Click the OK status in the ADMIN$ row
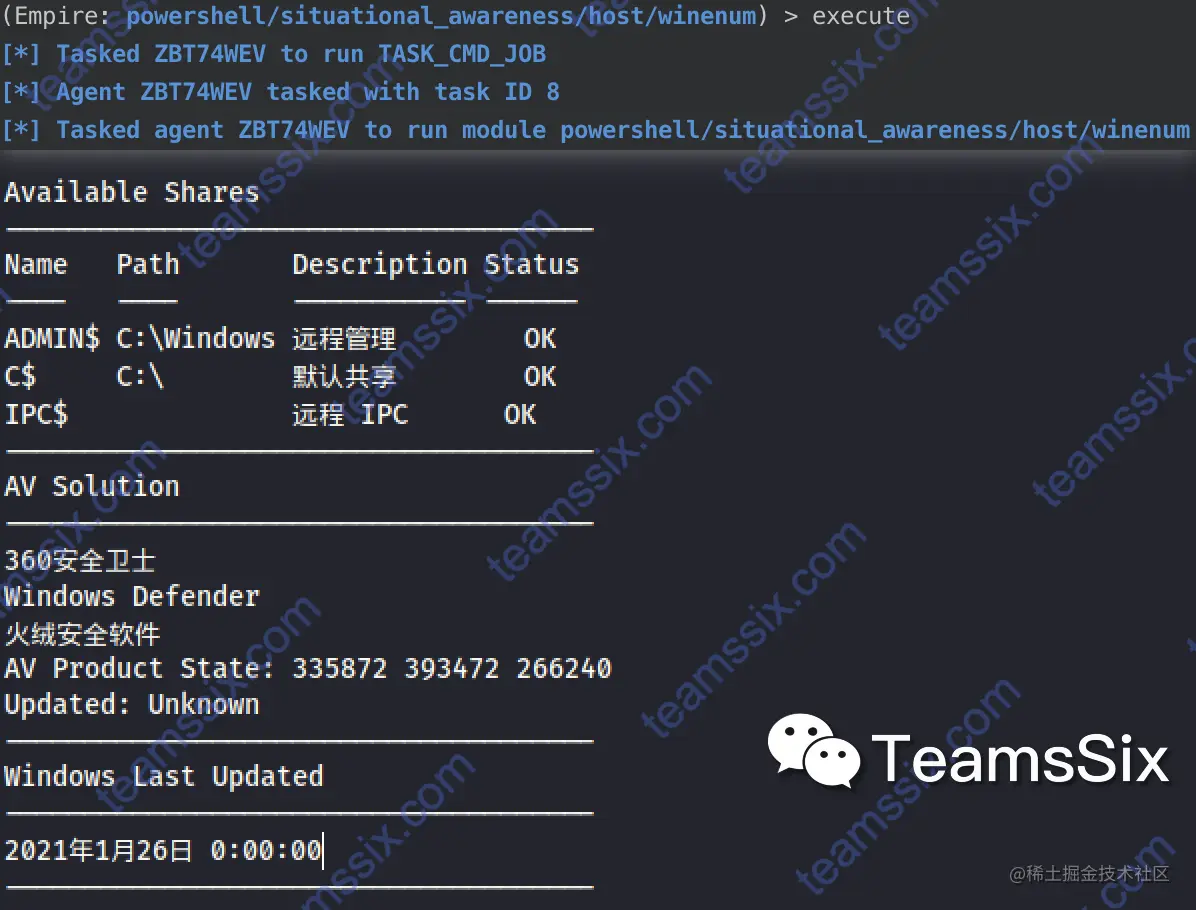This screenshot has width=1196, height=910. coord(540,338)
